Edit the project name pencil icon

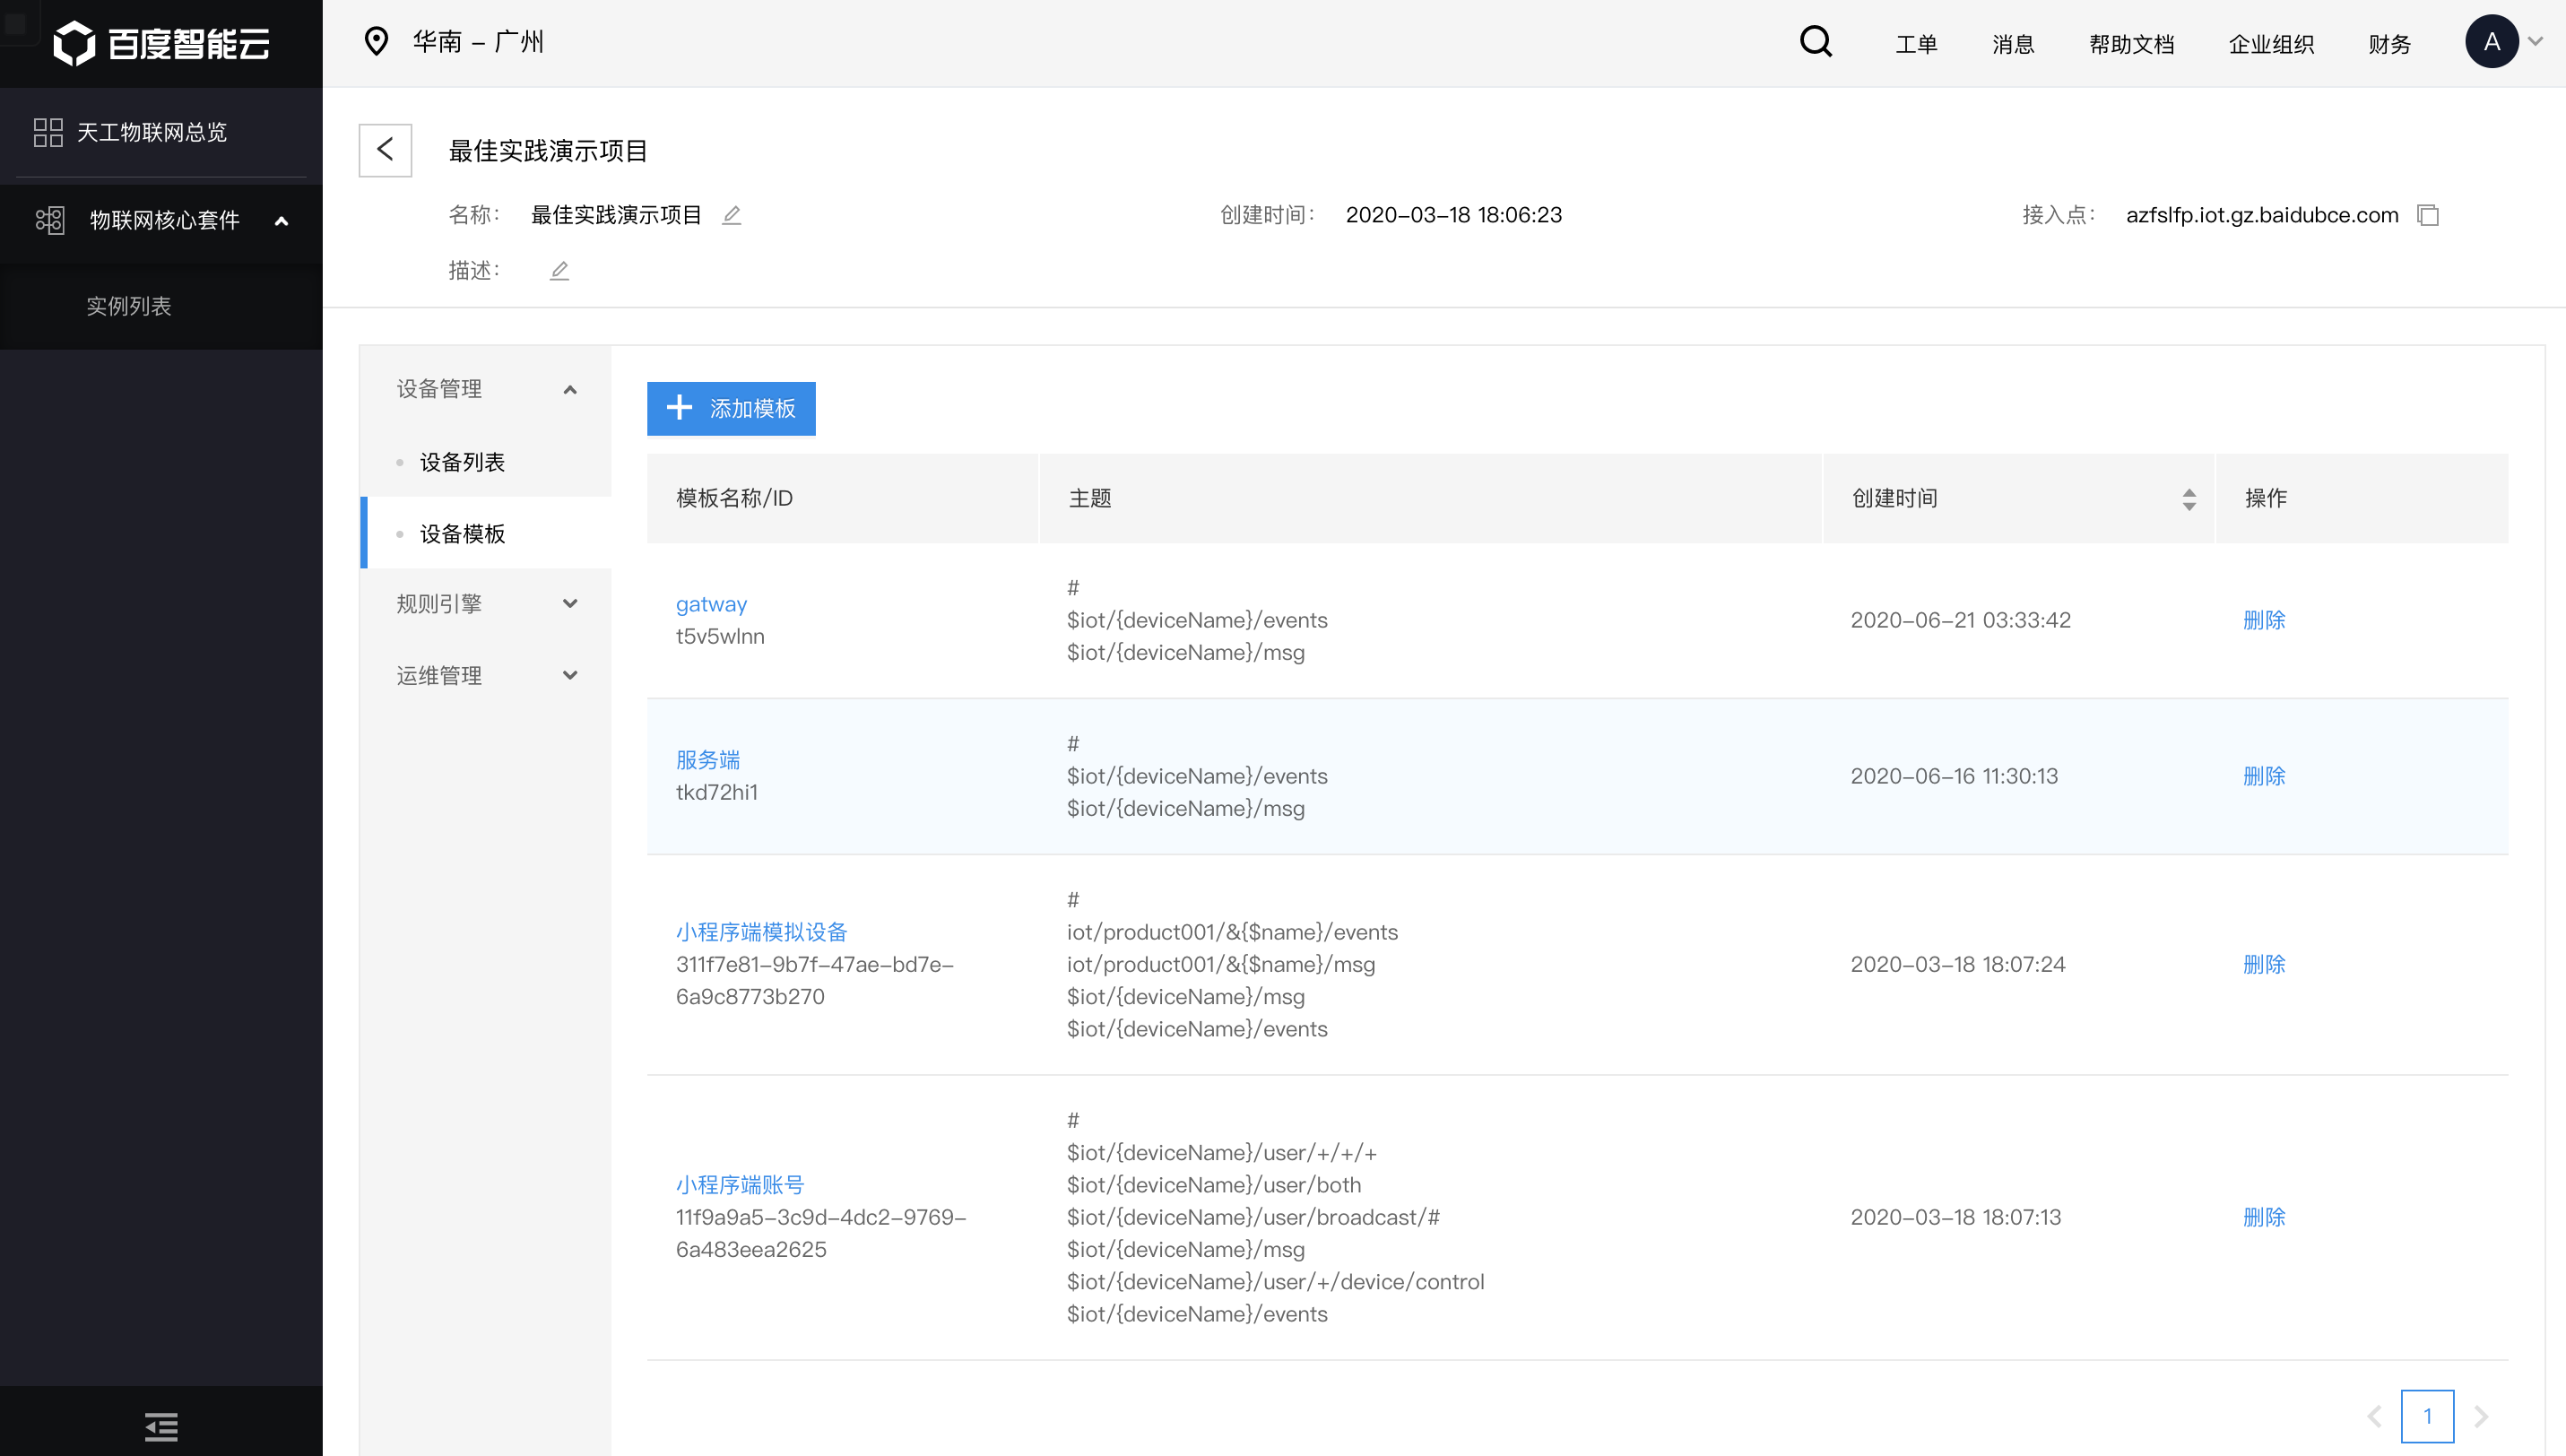tap(732, 215)
